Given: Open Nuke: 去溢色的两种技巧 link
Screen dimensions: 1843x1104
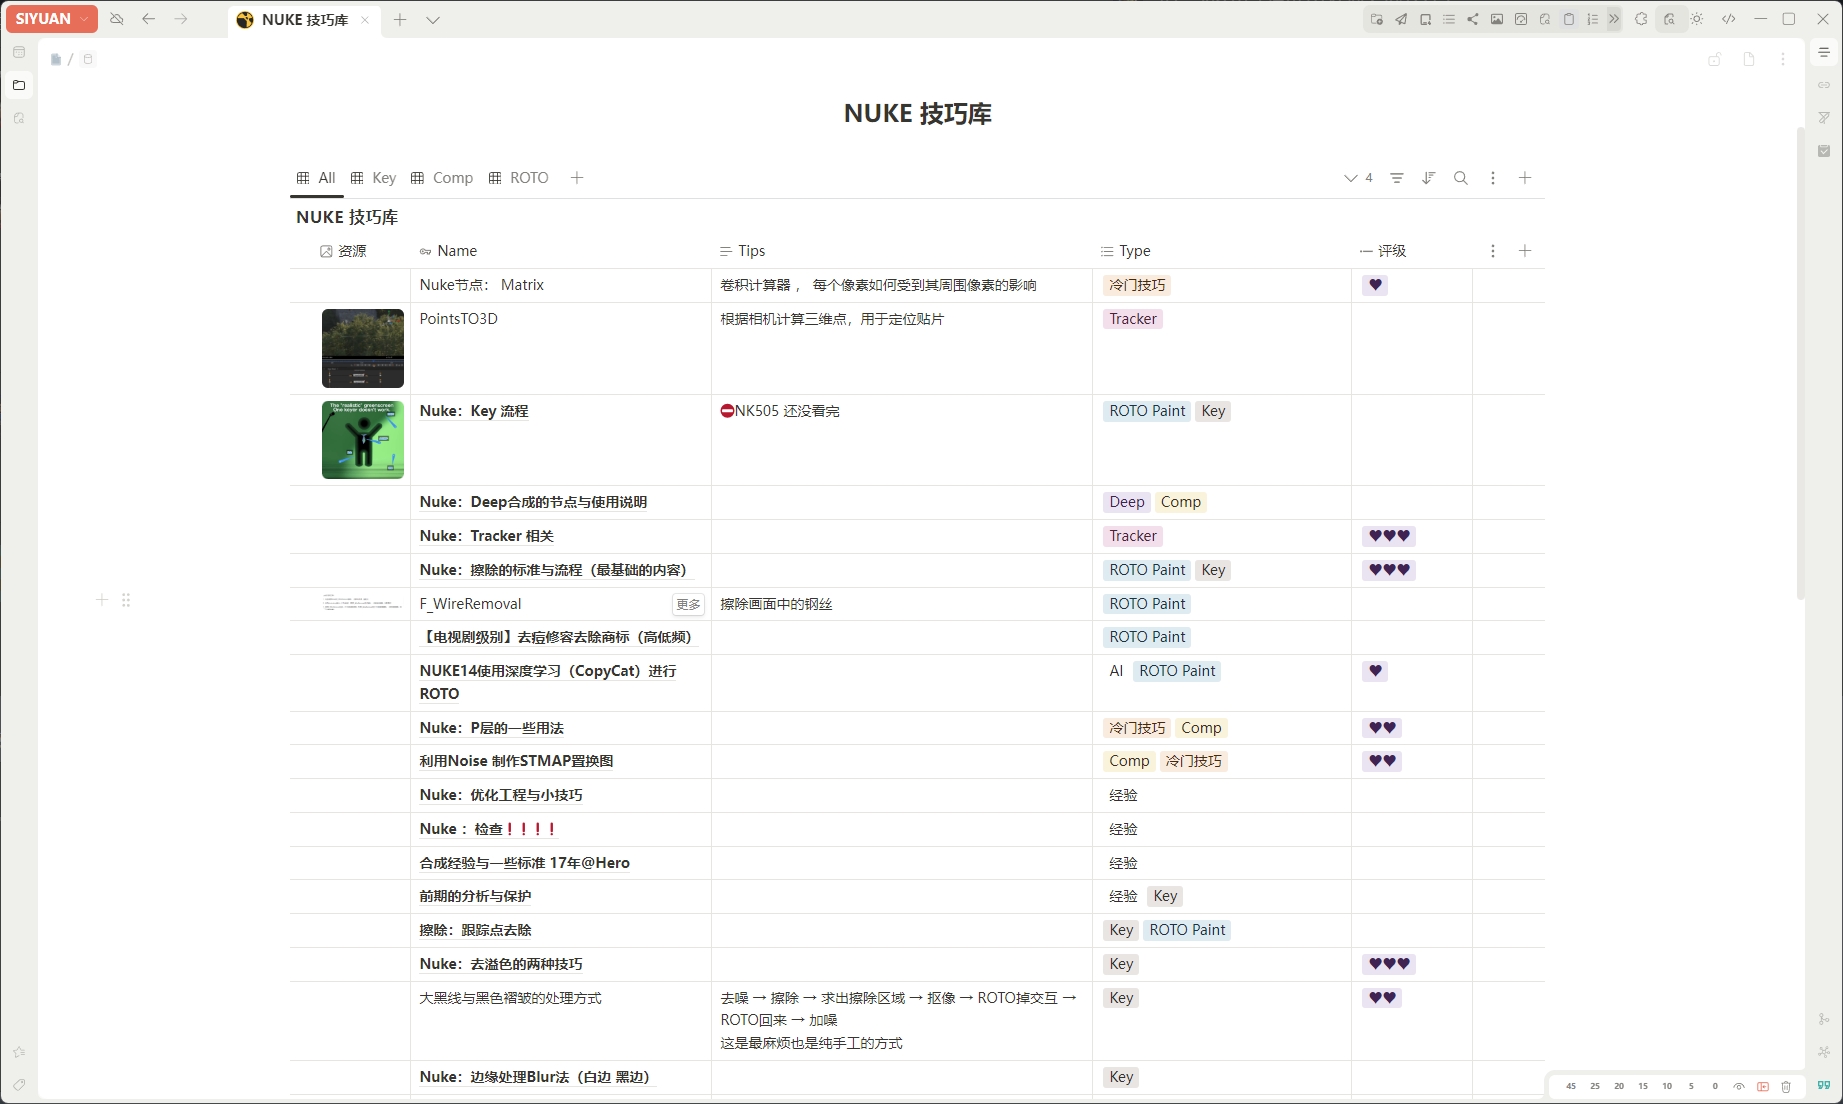Looking at the screenshot, I should click(501, 964).
